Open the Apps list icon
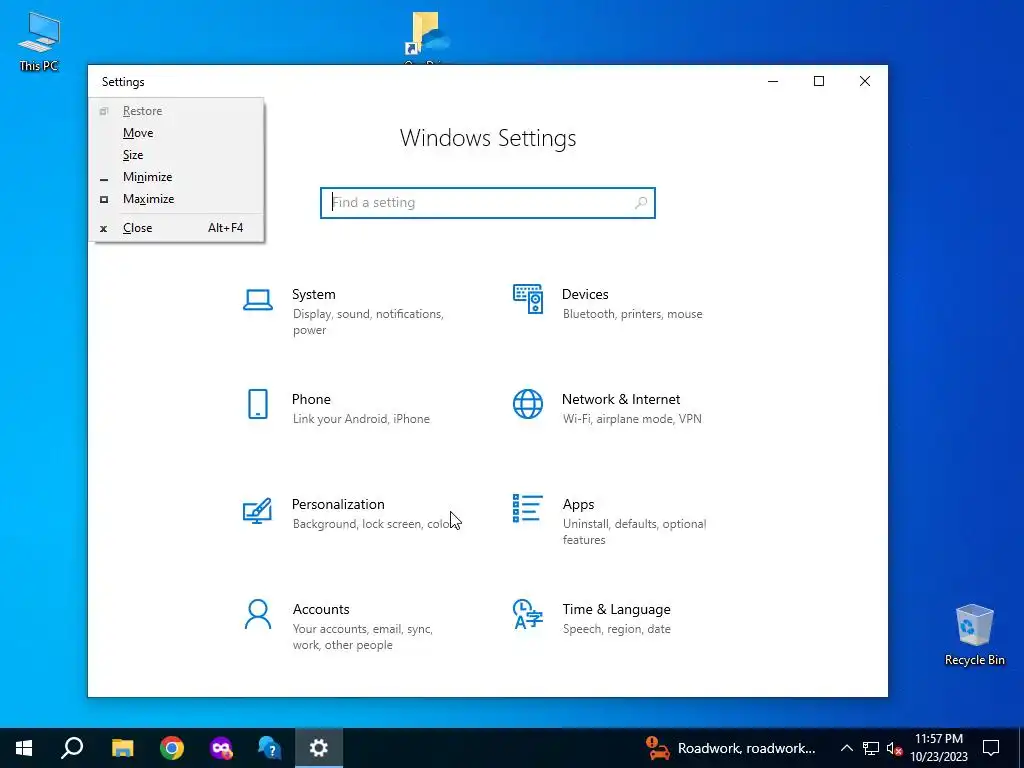Screen dimensions: 1024x768 (528, 508)
